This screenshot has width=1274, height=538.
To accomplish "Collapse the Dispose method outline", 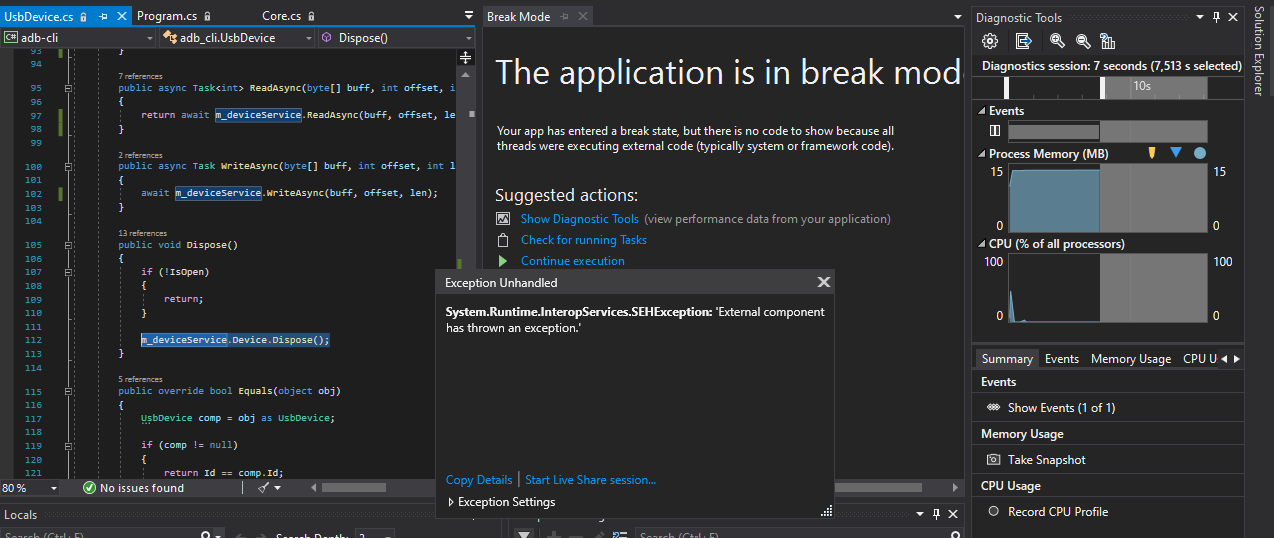I will 68,245.
